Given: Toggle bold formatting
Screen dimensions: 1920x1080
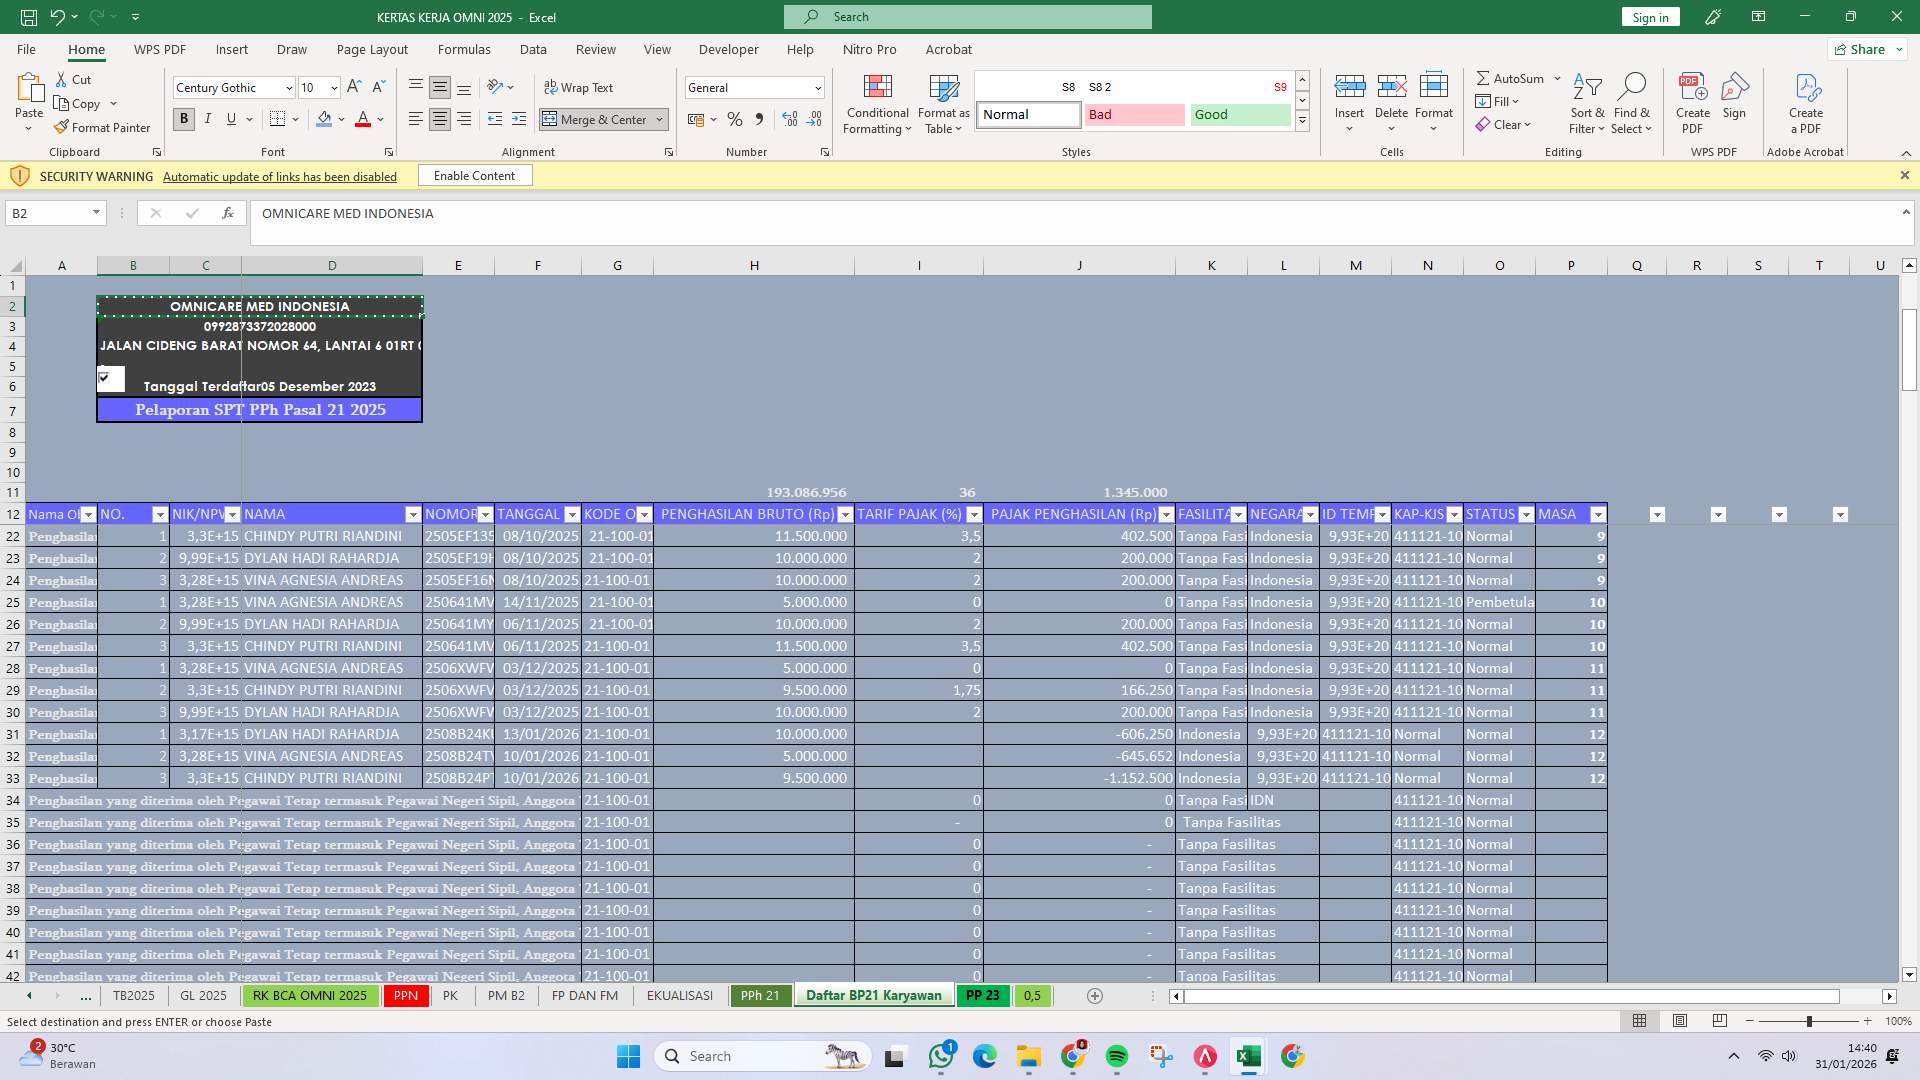Looking at the screenshot, I should (183, 118).
